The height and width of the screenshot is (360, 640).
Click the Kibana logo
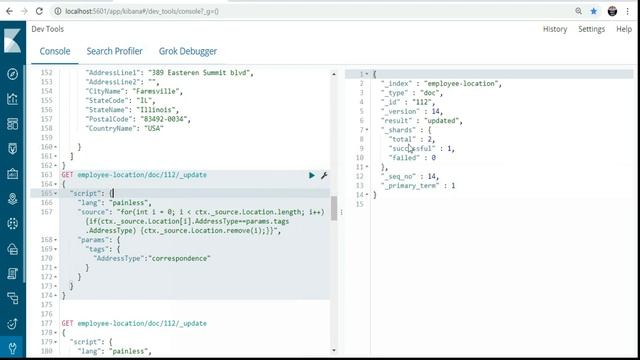(x=12, y=41)
